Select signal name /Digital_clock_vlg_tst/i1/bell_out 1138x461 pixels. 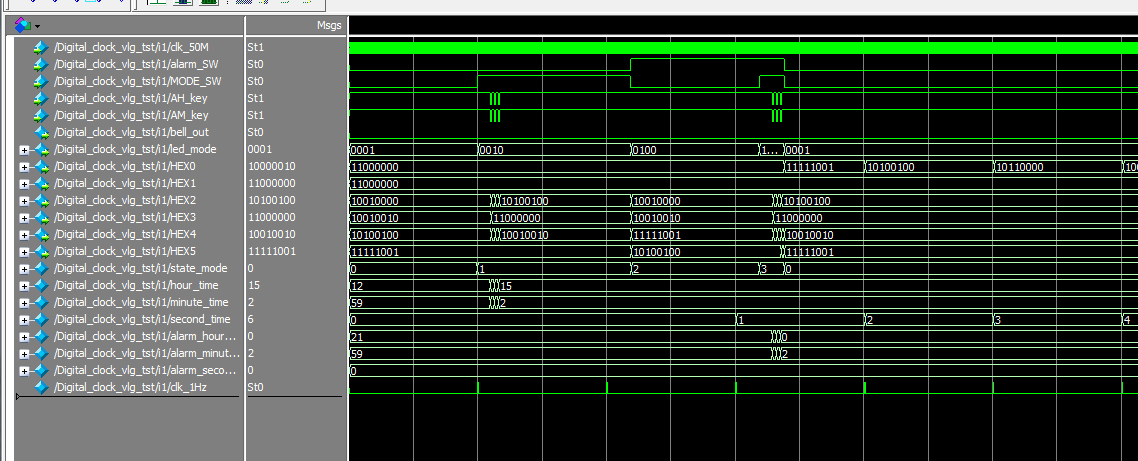pos(131,132)
